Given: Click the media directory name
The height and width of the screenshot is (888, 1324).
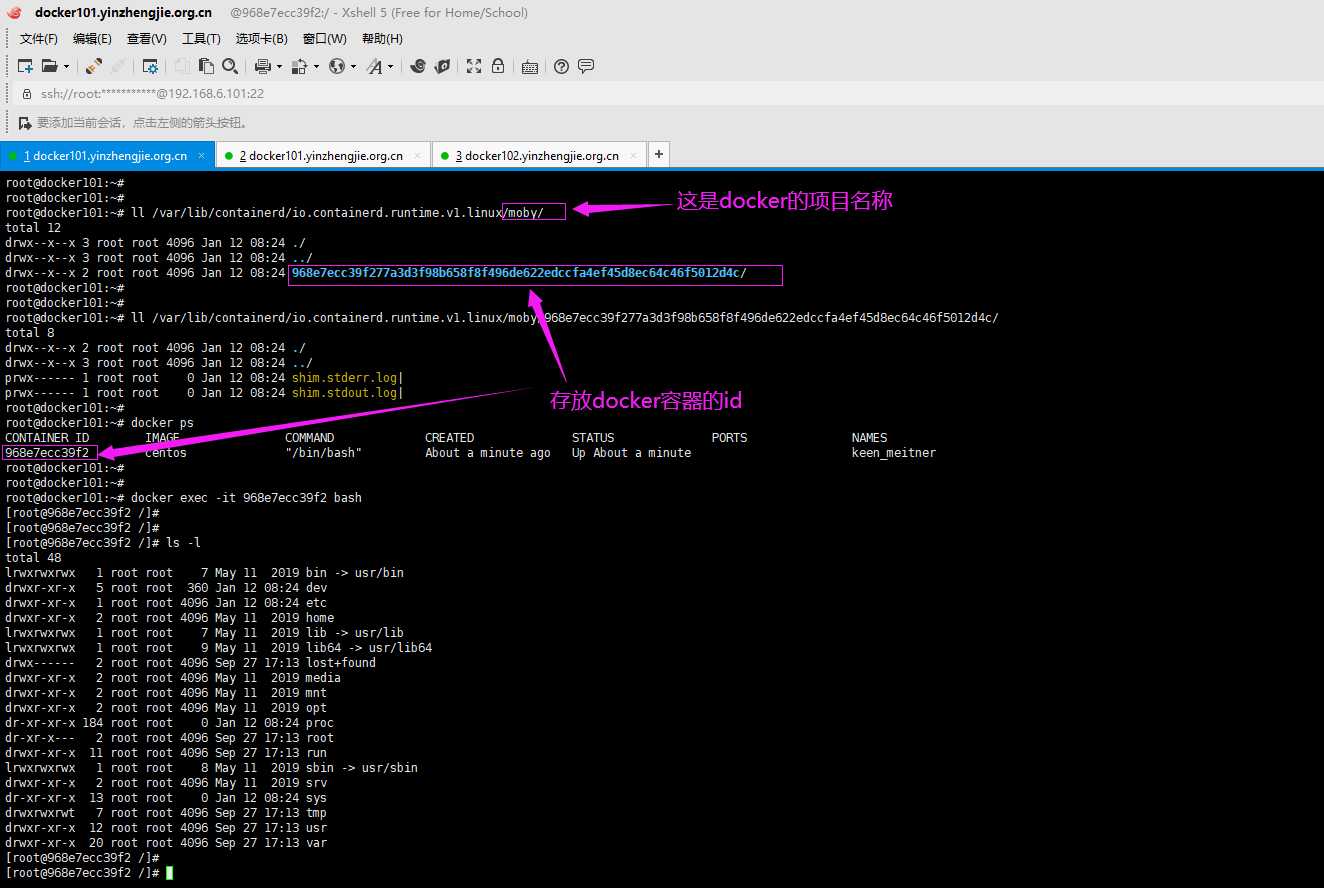Looking at the screenshot, I should (323, 678).
